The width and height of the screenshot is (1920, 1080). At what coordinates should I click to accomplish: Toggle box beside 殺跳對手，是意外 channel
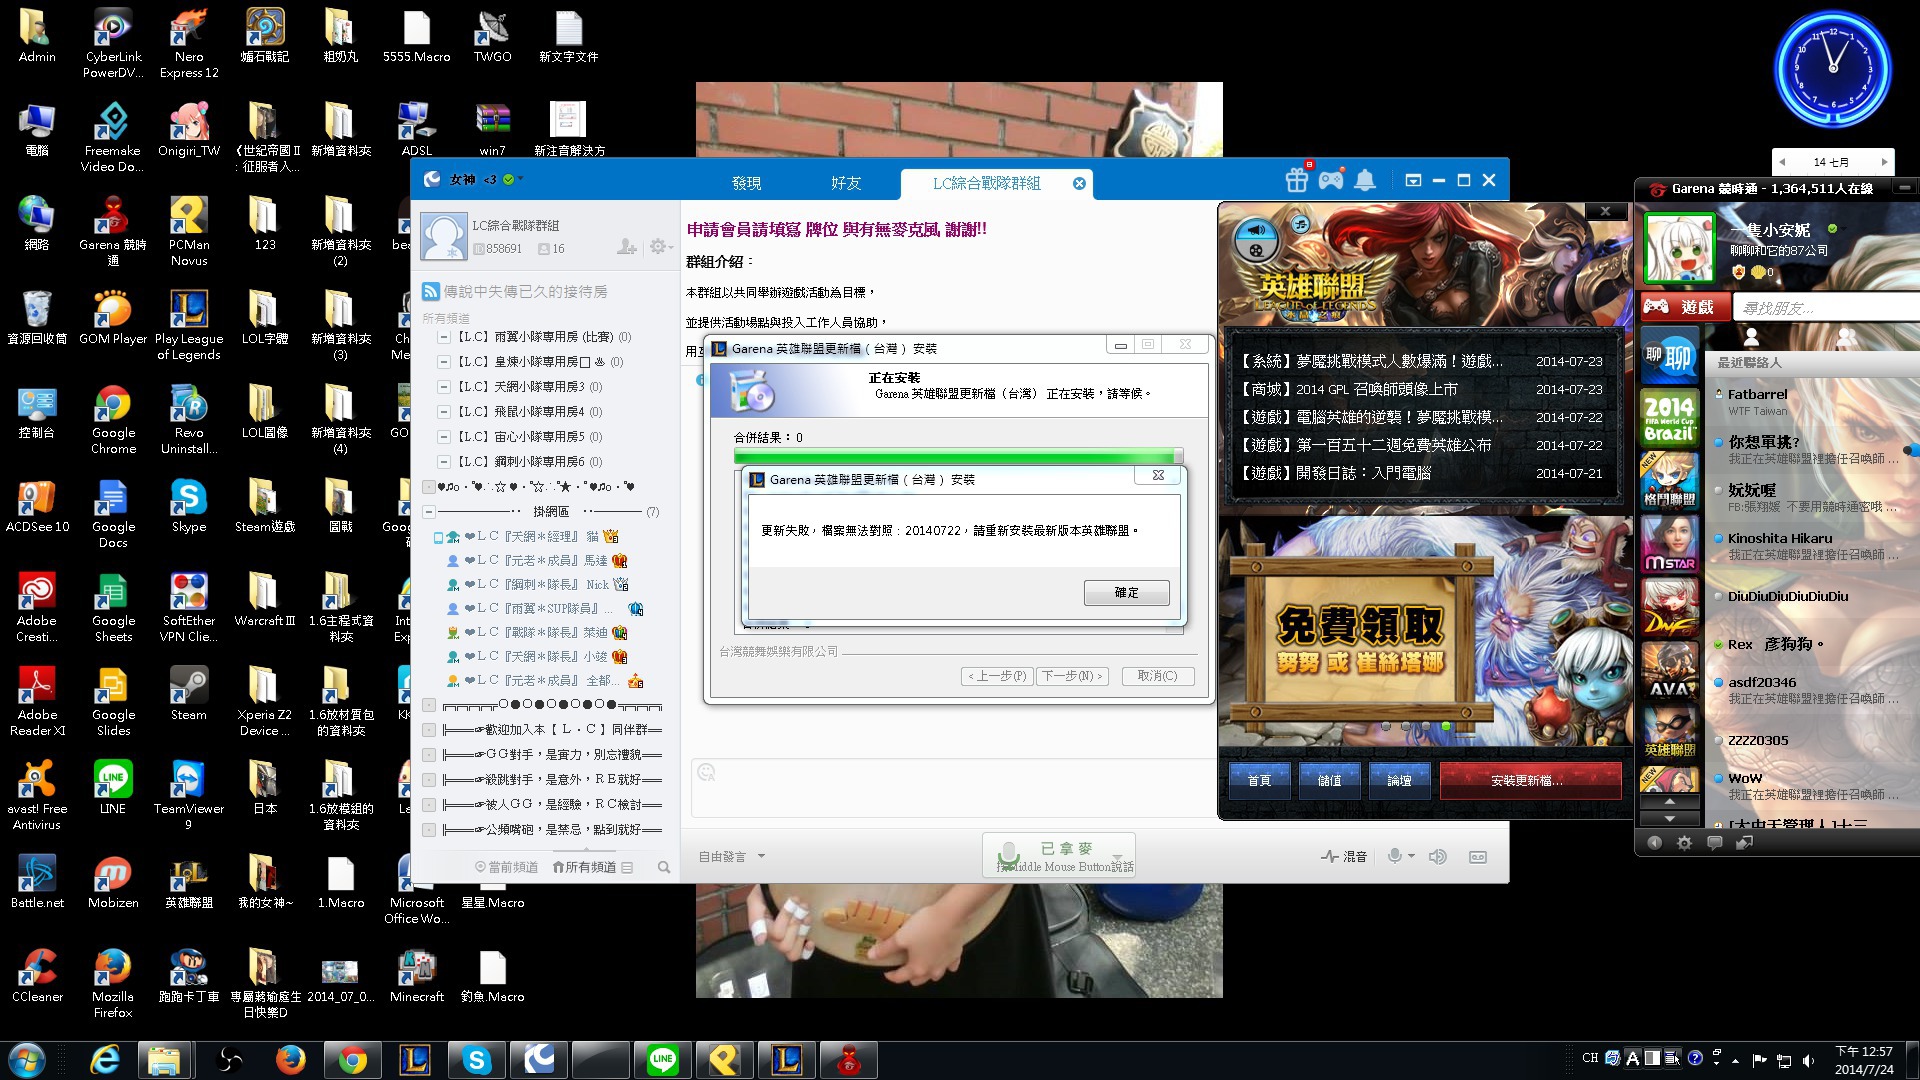click(x=429, y=779)
